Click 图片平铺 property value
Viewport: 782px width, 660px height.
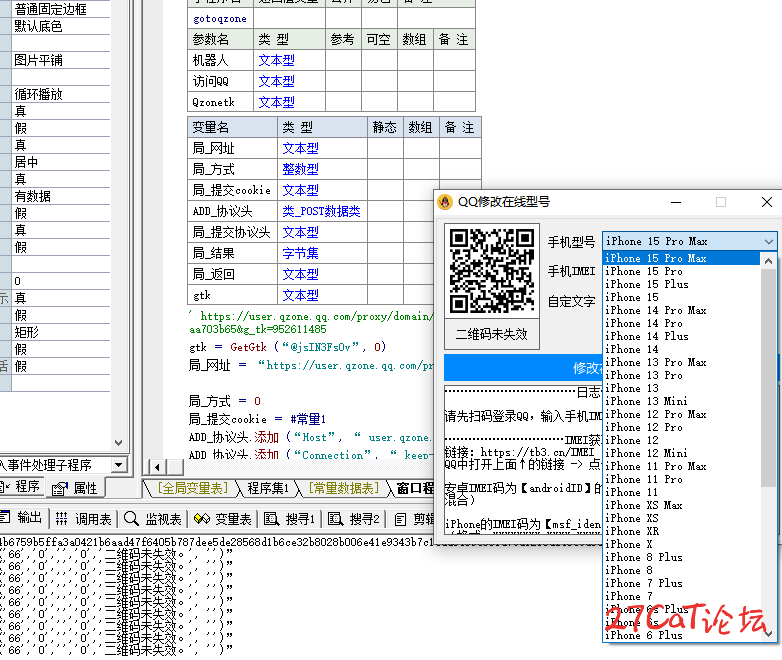pyautogui.click(x=61, y=60)
